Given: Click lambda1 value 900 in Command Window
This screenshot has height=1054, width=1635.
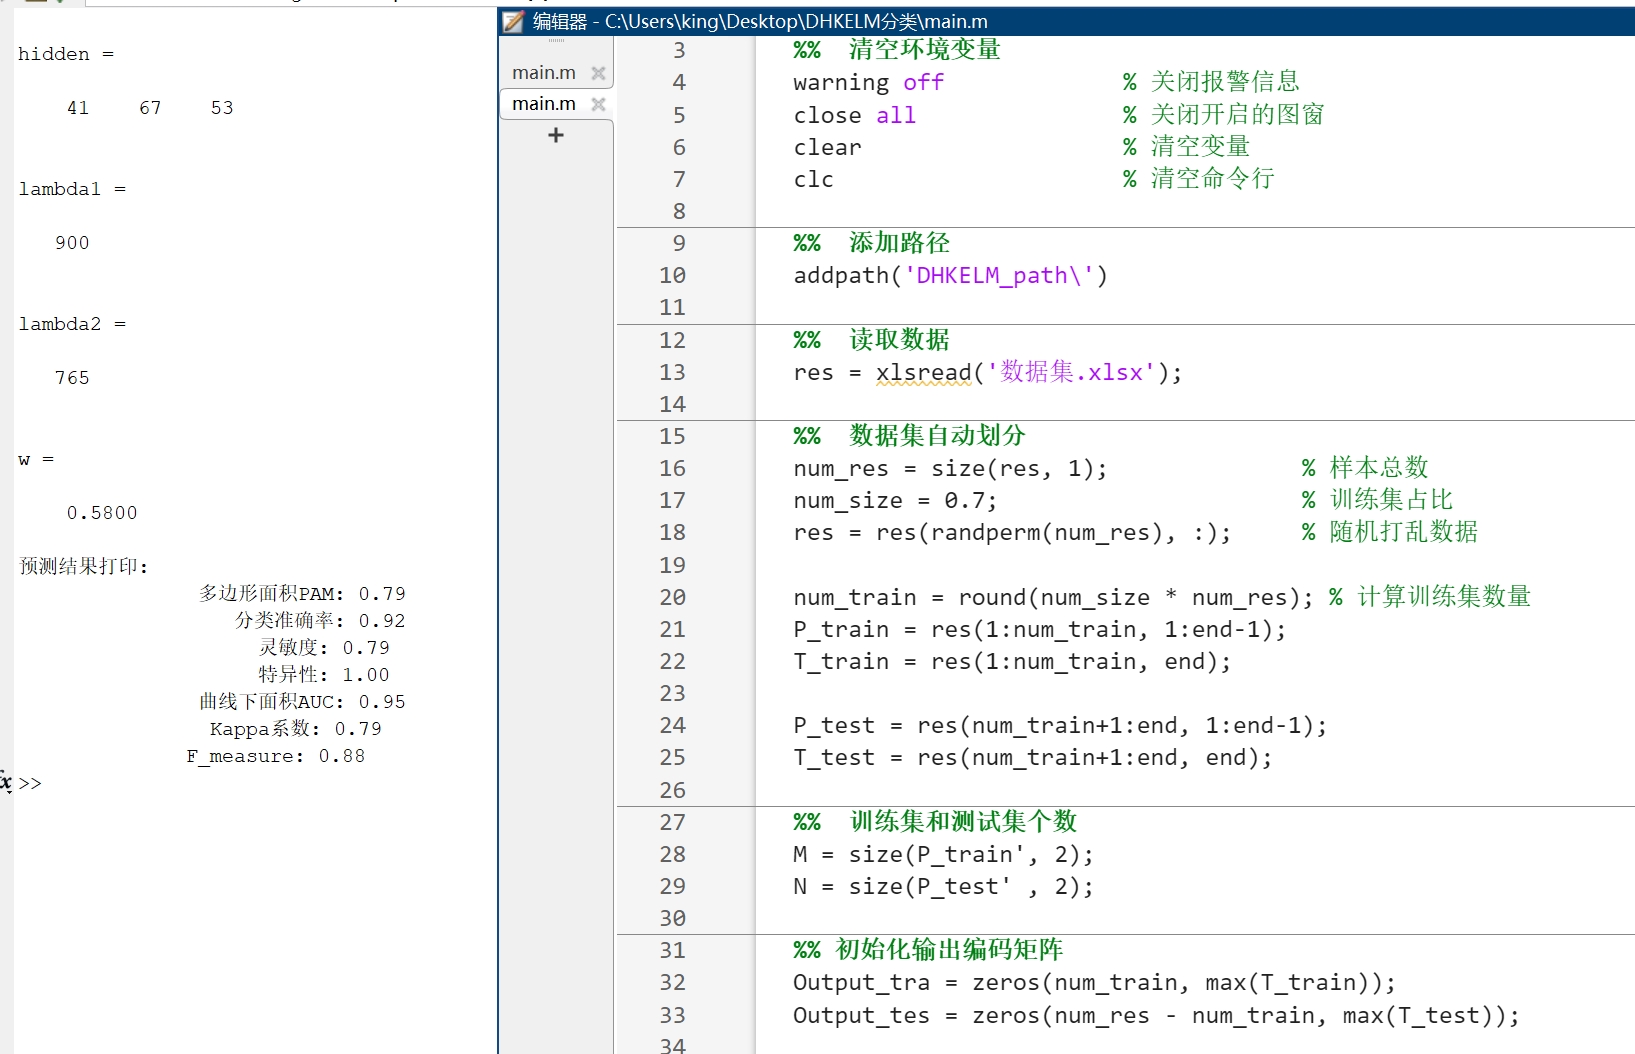Looking at the screenshot, I should (72, 243).
